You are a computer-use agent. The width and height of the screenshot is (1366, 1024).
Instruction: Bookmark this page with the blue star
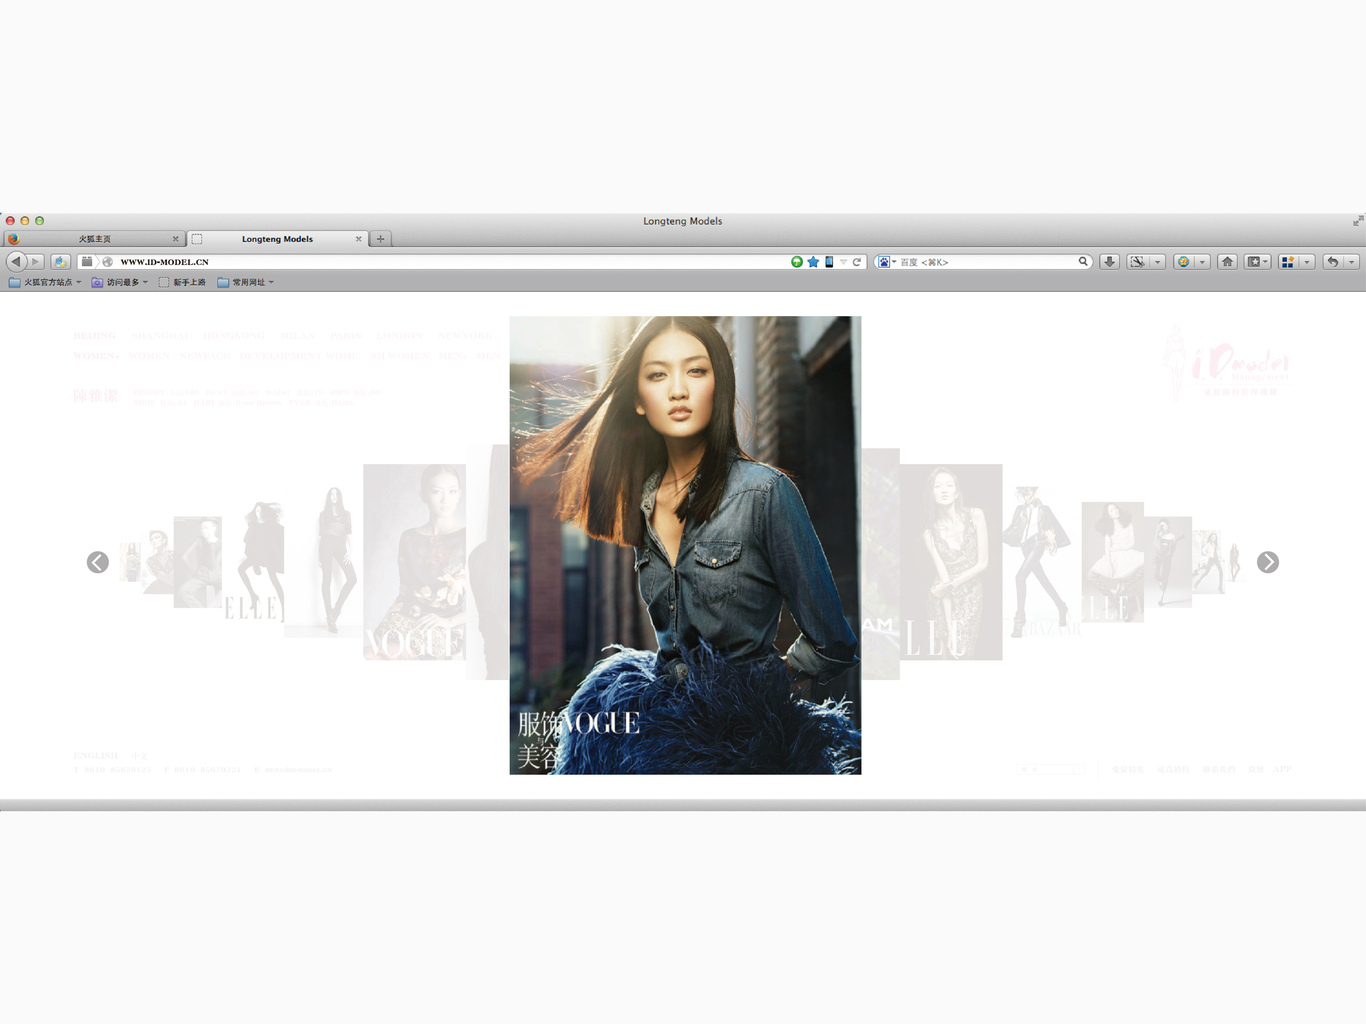pos(813,262)
